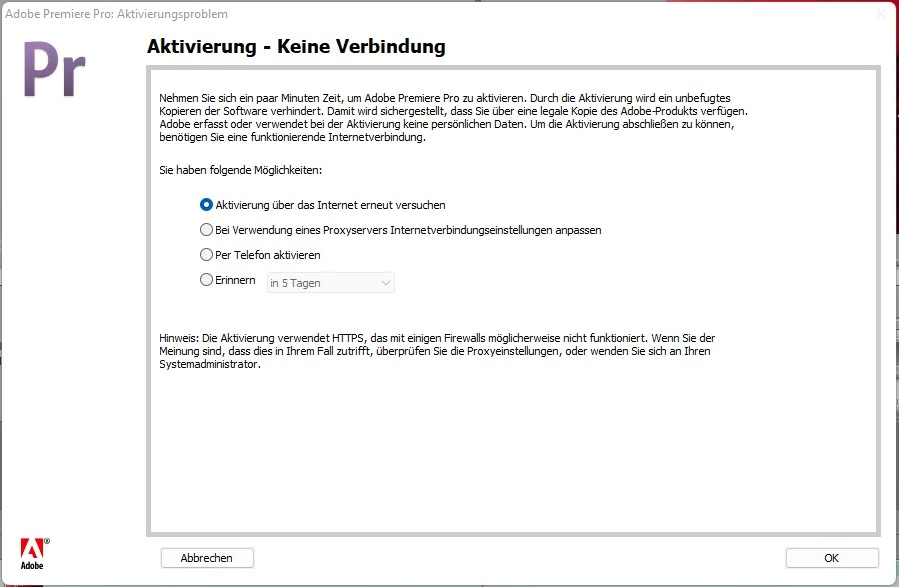The image size is (899, 587).
Task: Click the 'Hinweis: Die Aktivierung verwendet HTTPS' note
Action: 437,351
